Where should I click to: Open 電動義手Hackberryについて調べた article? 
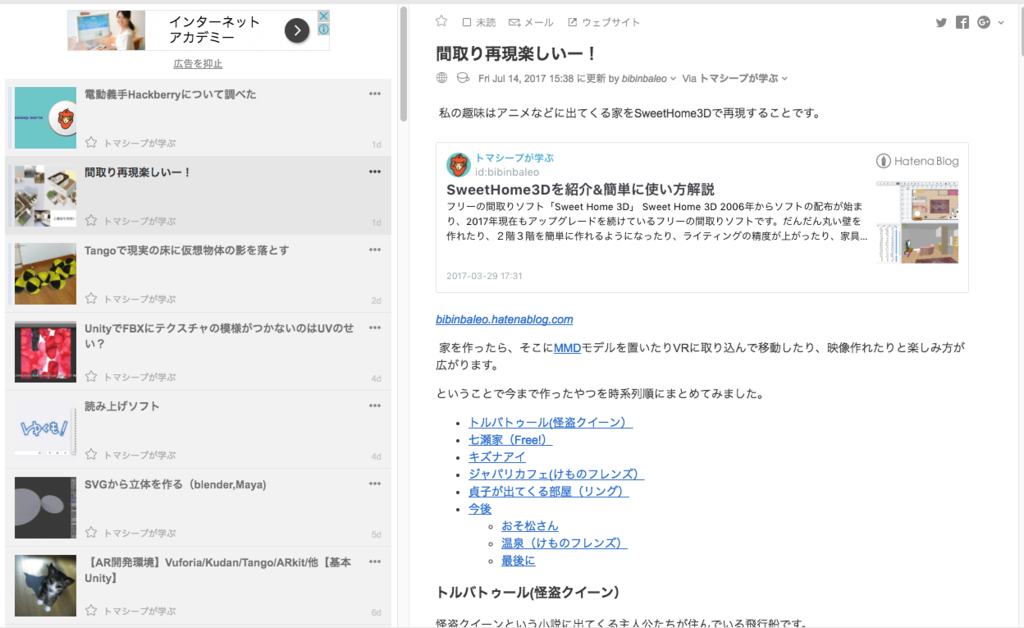point(170,95)
